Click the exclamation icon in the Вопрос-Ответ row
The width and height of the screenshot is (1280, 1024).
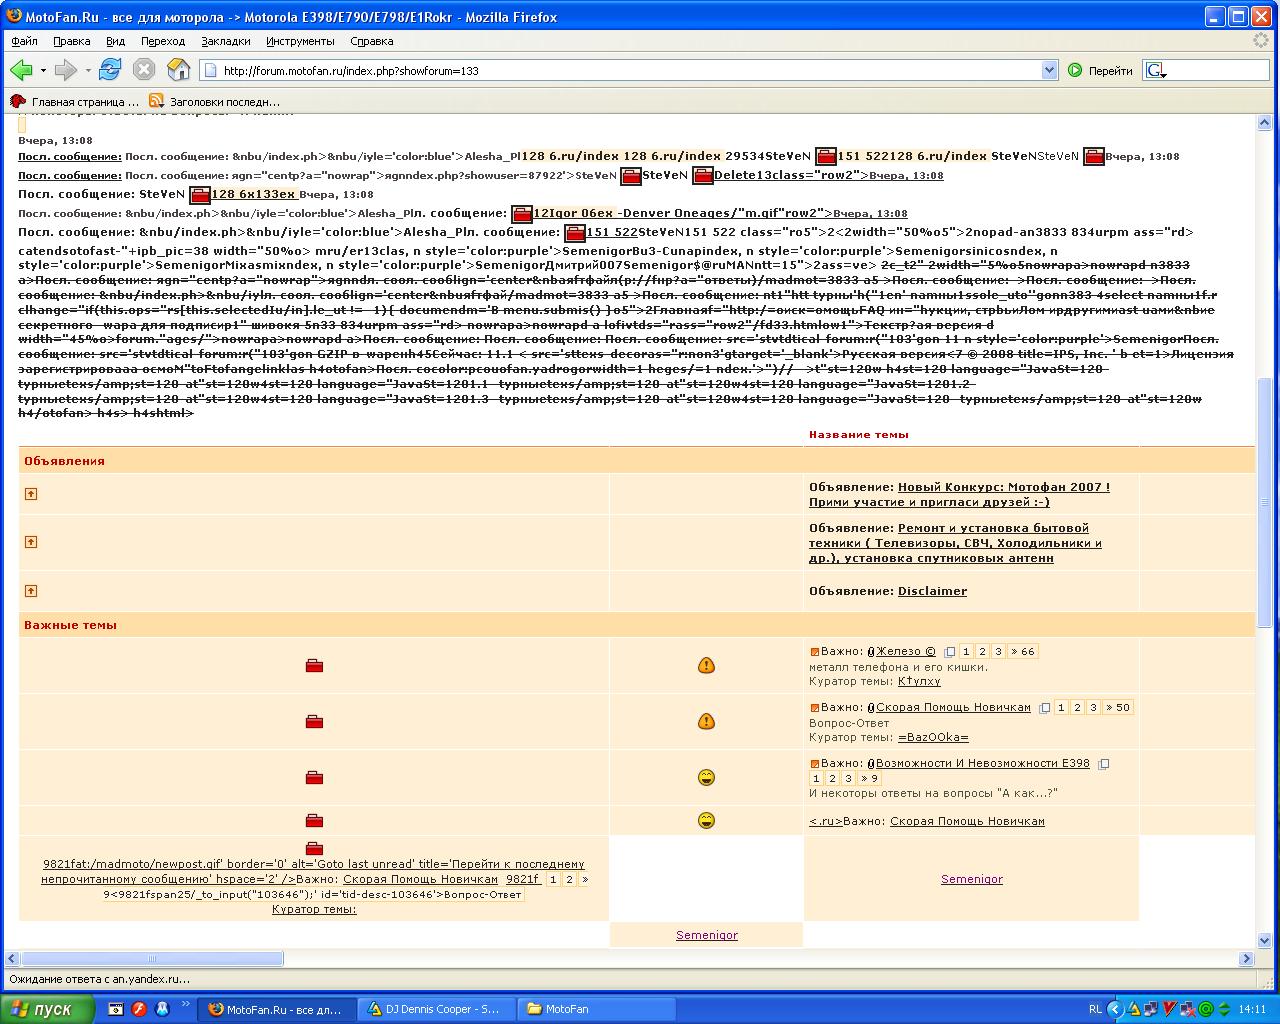706,721
